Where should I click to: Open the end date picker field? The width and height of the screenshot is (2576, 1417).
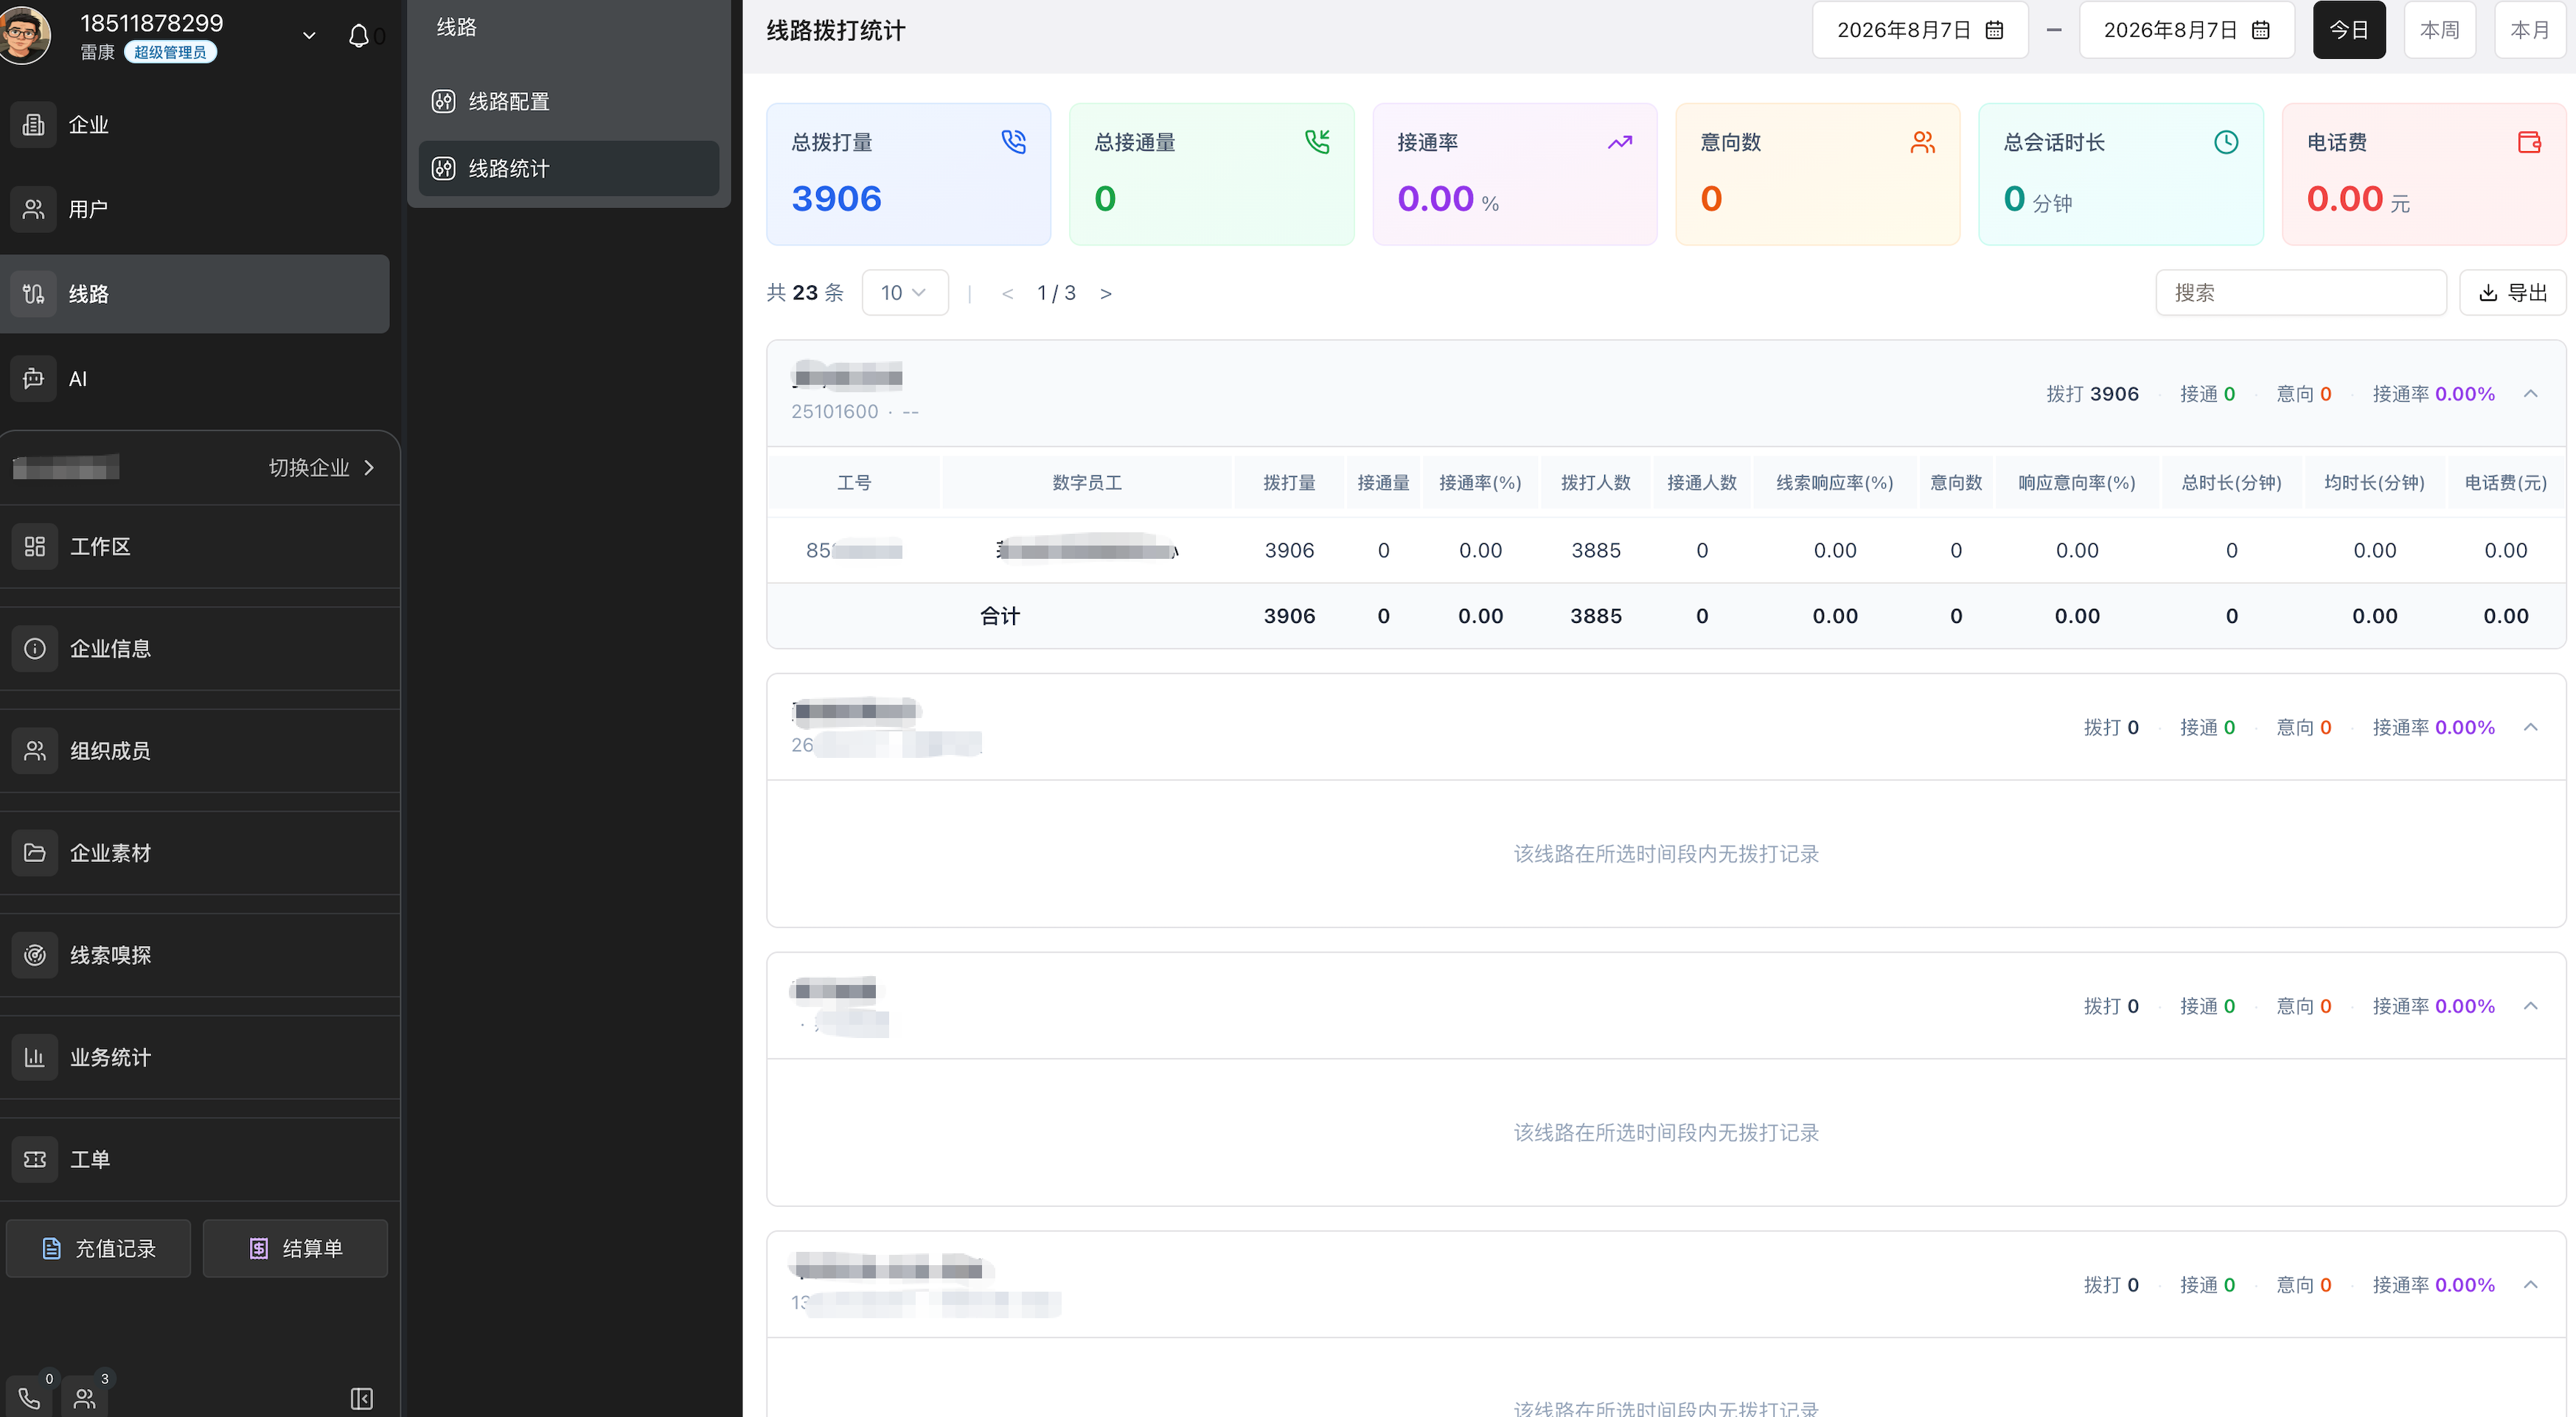pos(2186,30)
